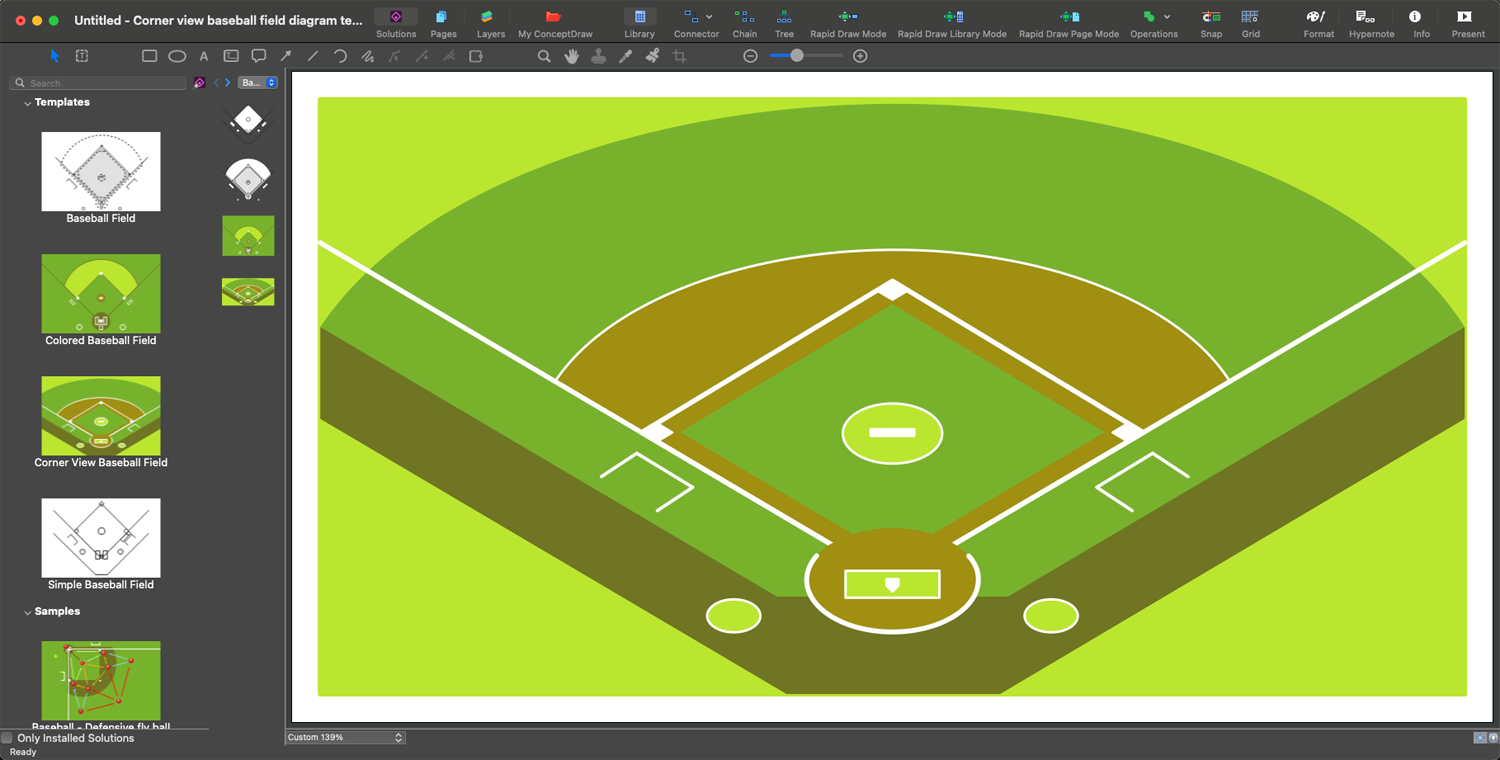Open the Custom 139% zoom dropdown
Viewport: 1500px width, 760px height.
tap(345, 738)
